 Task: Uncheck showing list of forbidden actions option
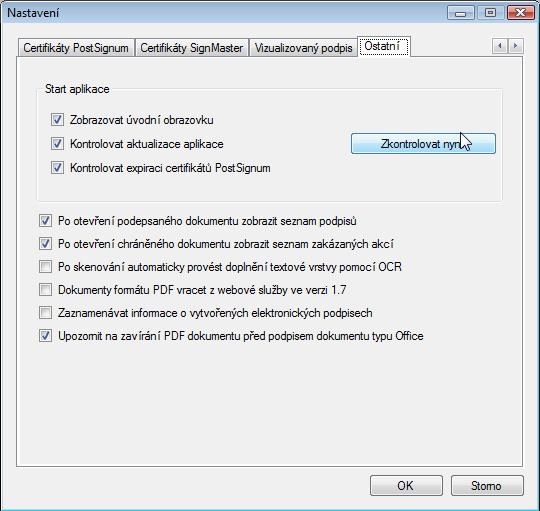(x=45, y=244)
